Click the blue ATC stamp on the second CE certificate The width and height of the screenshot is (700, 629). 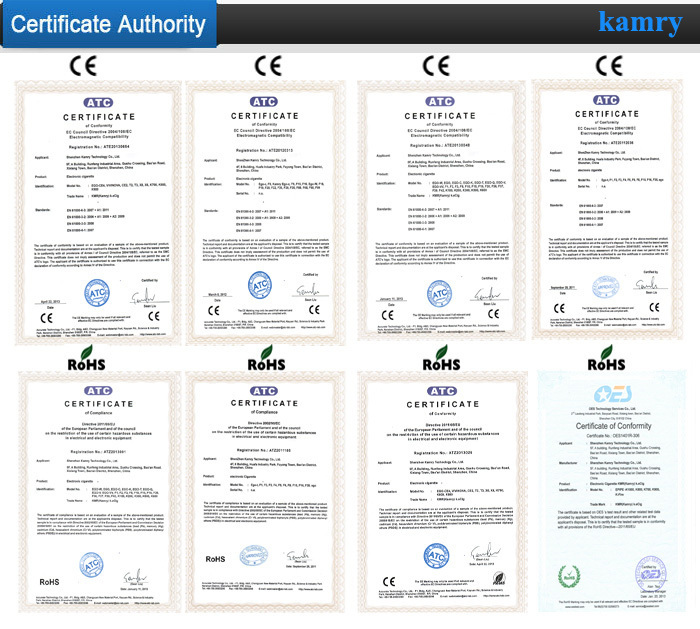260,285
